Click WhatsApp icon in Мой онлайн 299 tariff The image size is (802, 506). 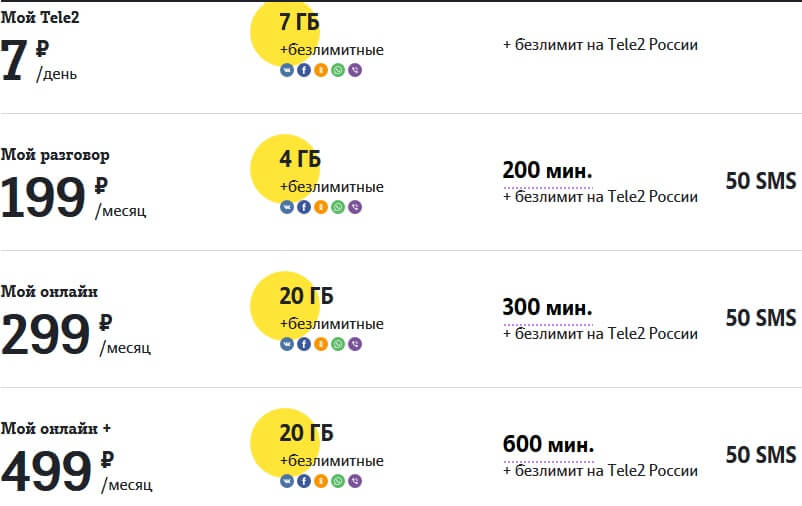[x=338, y=344]
